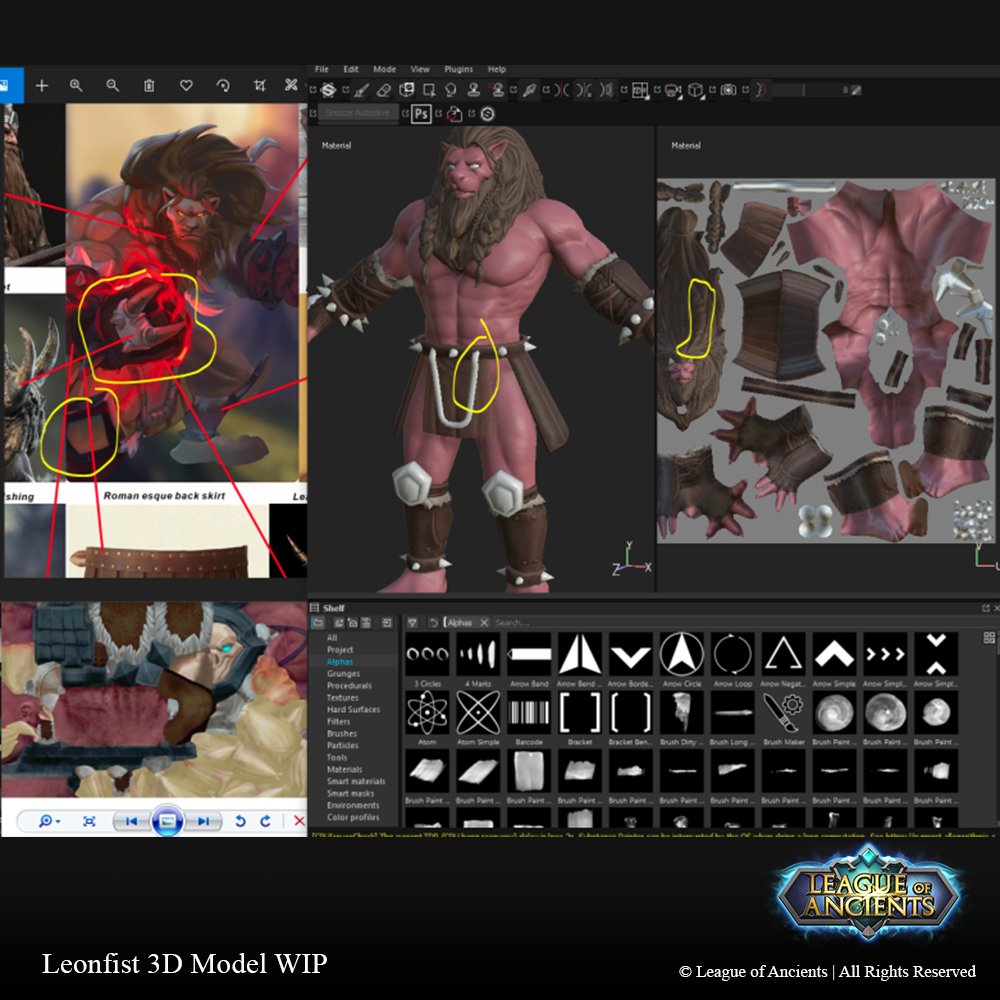1000x1000 pixels.
Task: Click the rotate icon in the photo viewer
Action: [x=223, y=85]
